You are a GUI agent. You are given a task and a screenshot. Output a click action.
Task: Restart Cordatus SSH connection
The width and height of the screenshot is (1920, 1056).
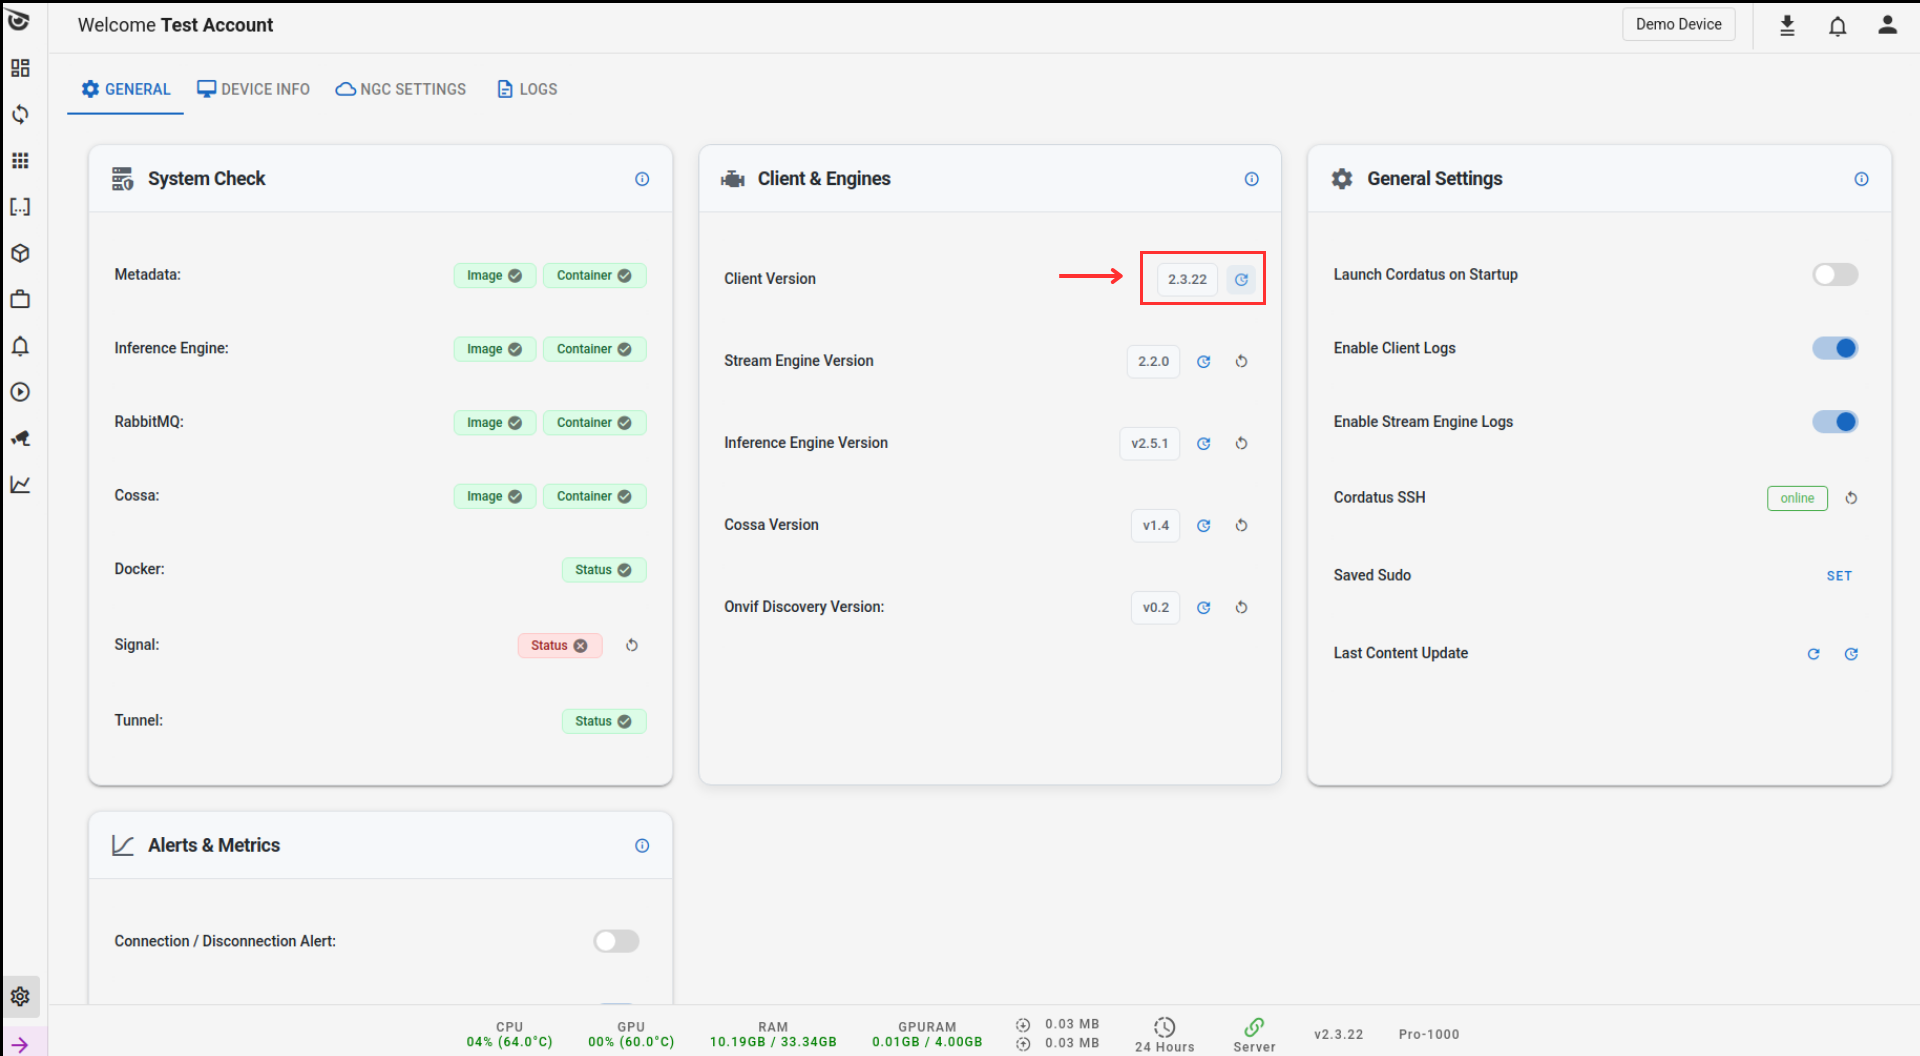(1851, 498)
